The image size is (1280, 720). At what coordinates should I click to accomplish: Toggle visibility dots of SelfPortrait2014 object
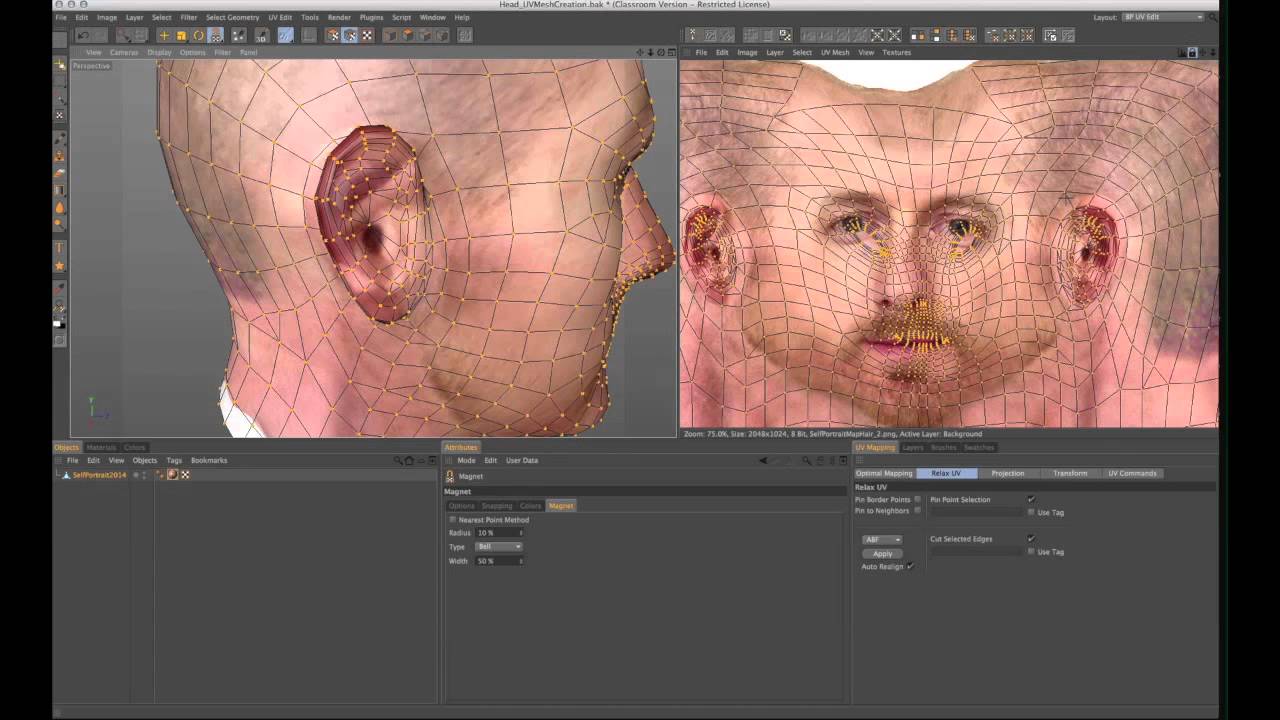[144, 475]
